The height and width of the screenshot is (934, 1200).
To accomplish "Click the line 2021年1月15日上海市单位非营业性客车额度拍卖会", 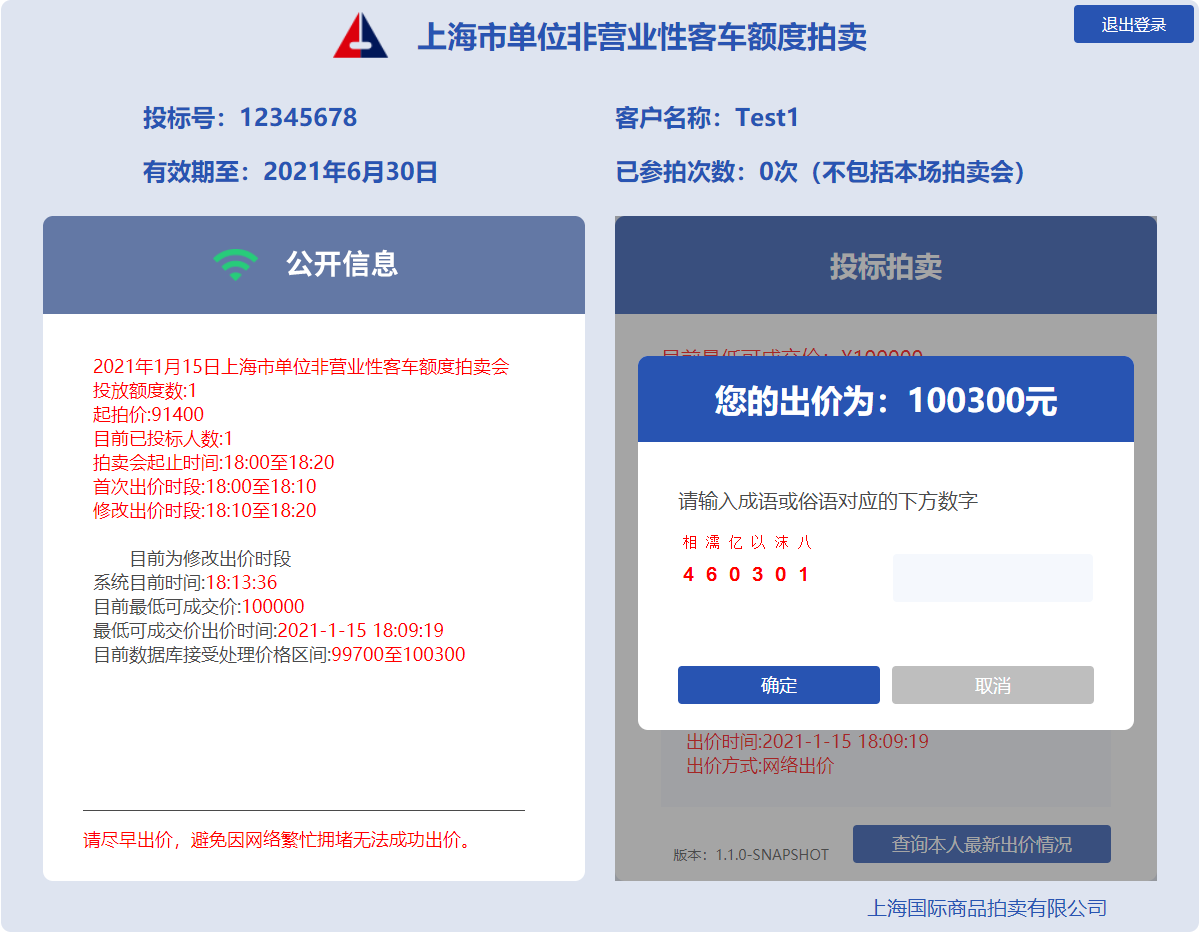I will 301,367.
